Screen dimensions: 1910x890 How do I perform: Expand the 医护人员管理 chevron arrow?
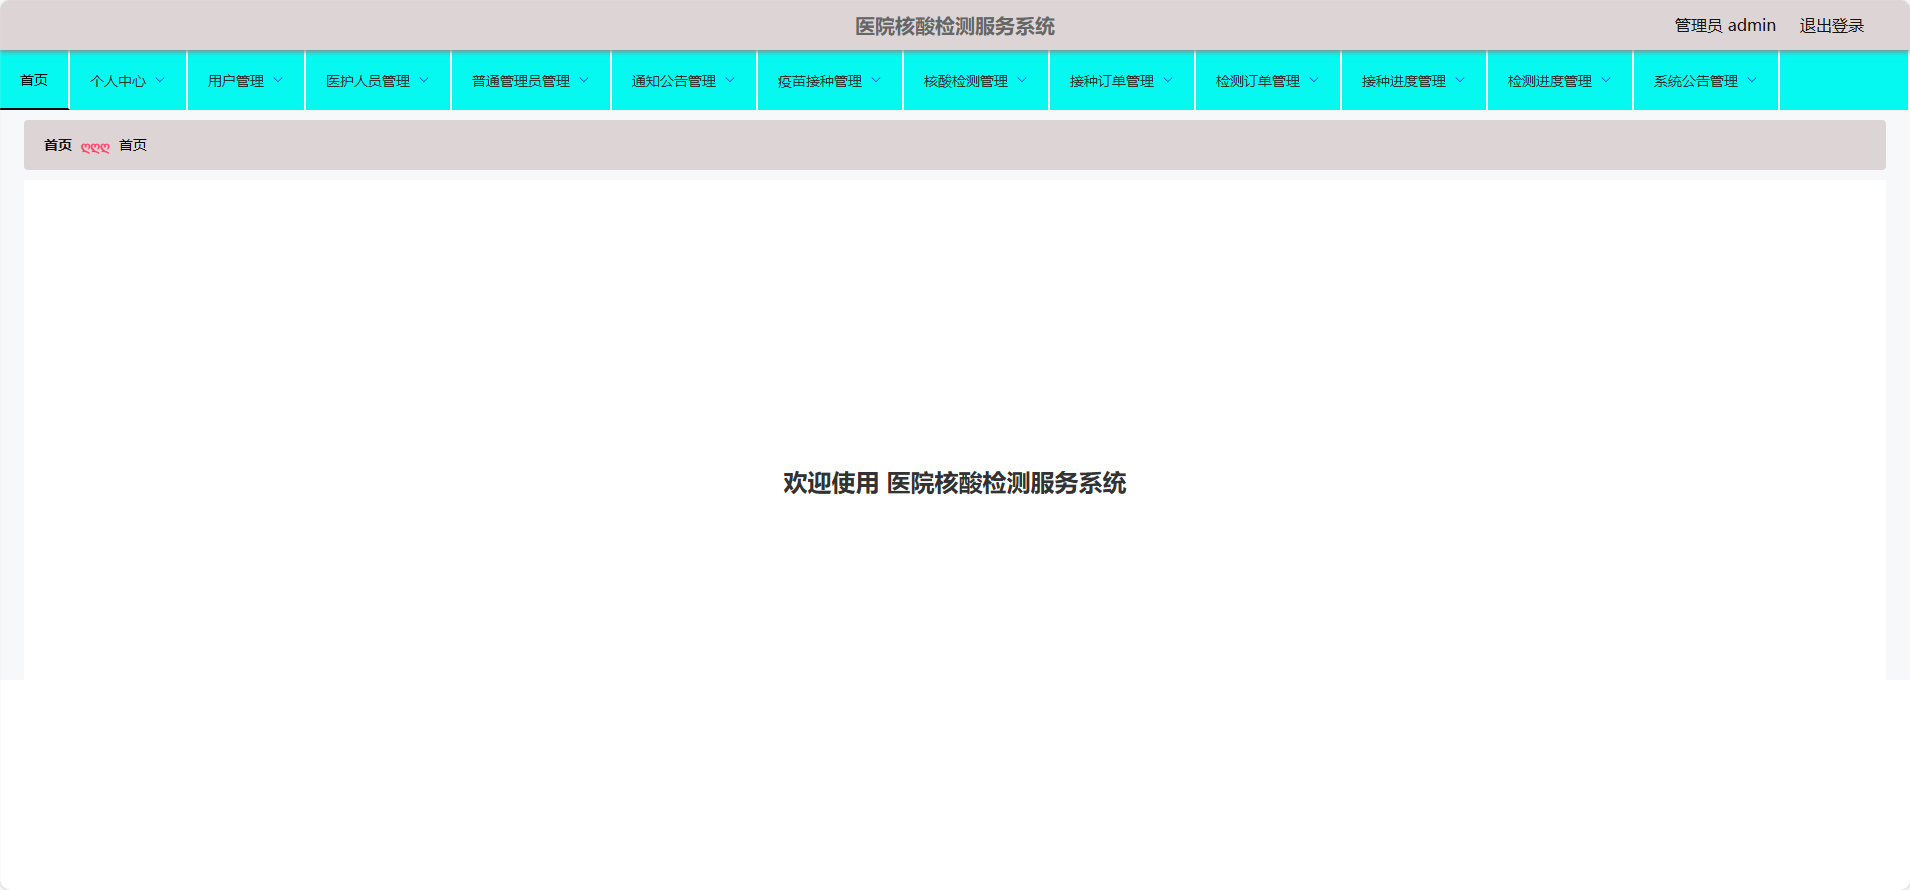(424, 80)
